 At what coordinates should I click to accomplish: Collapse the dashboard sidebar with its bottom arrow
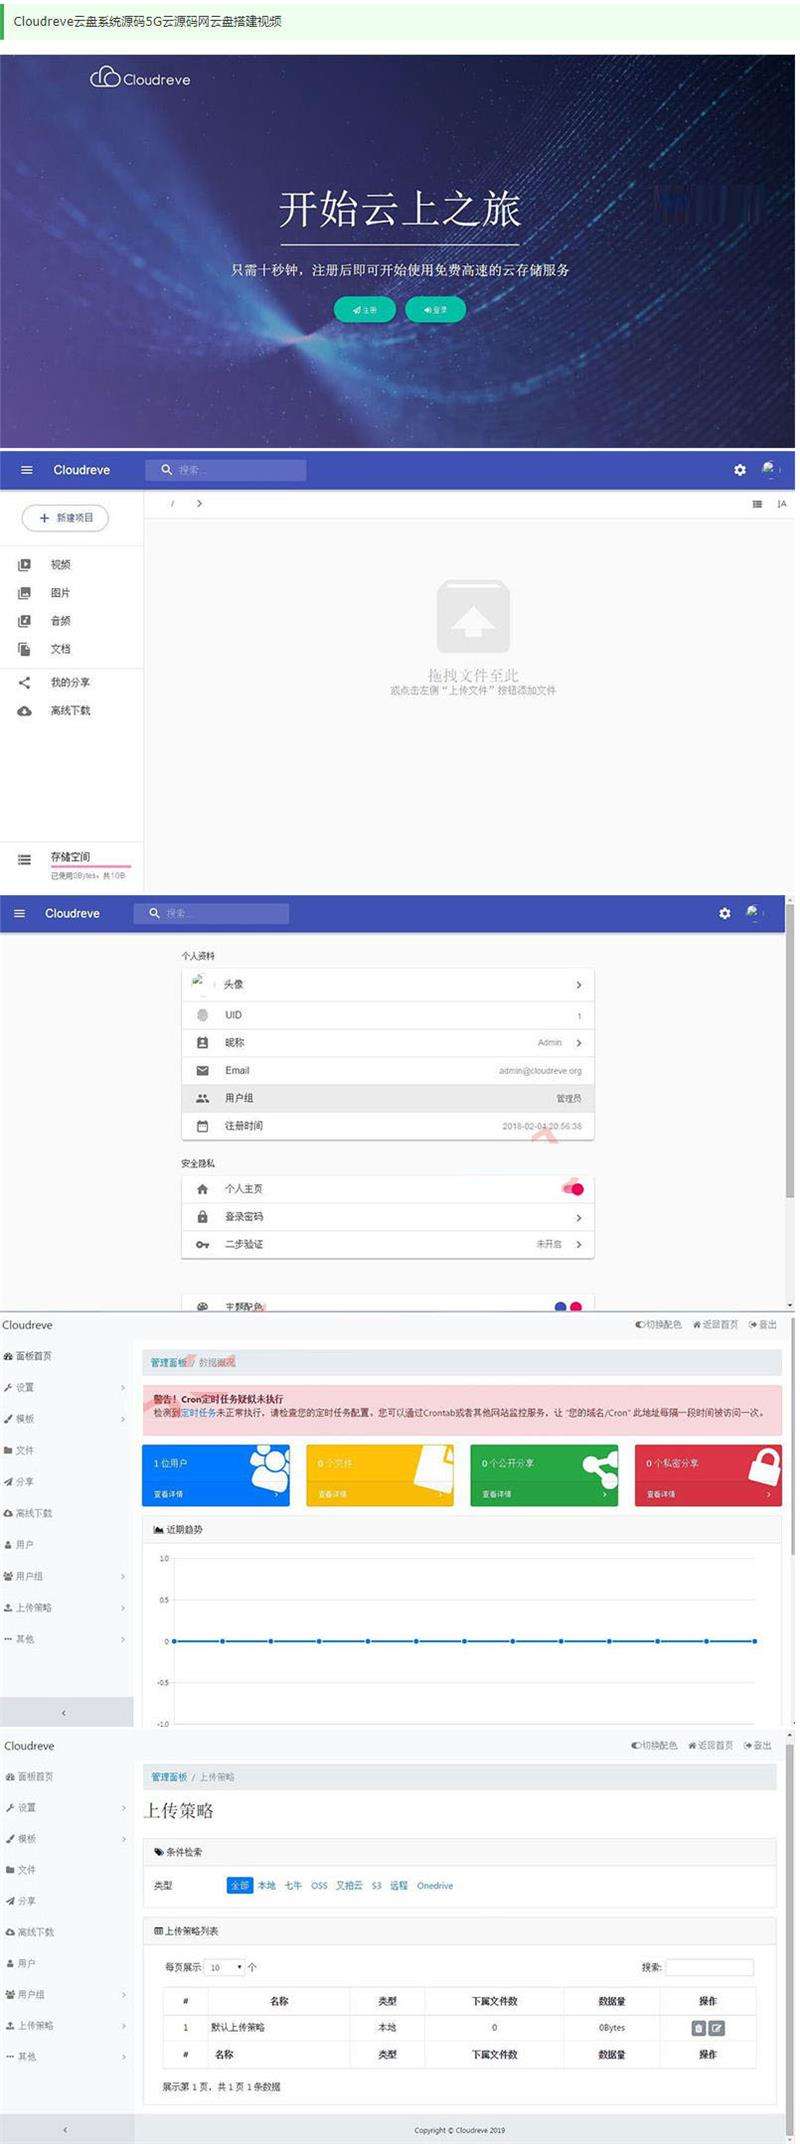(66, 1712)
